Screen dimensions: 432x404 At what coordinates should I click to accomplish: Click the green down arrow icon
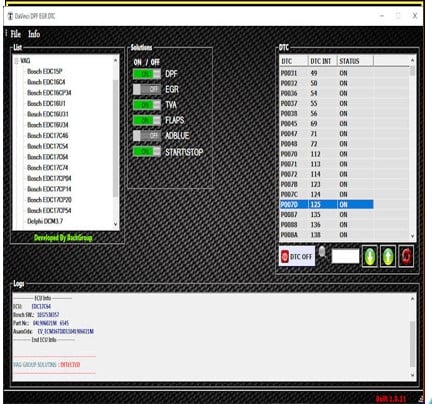pyautogui.click(x=370, y=256)
